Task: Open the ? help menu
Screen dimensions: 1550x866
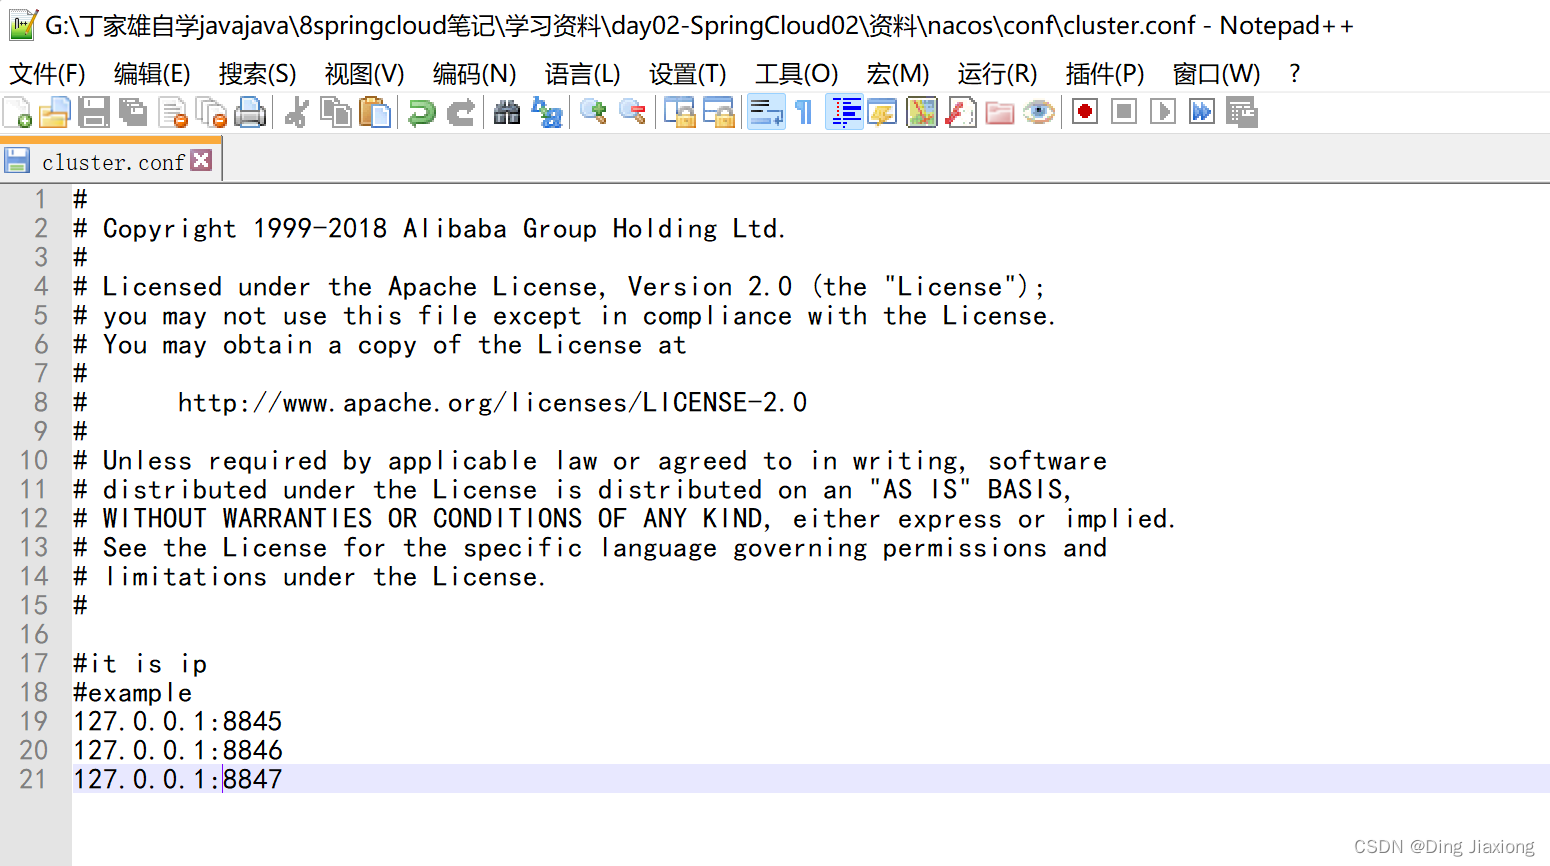Action: 1295,74
